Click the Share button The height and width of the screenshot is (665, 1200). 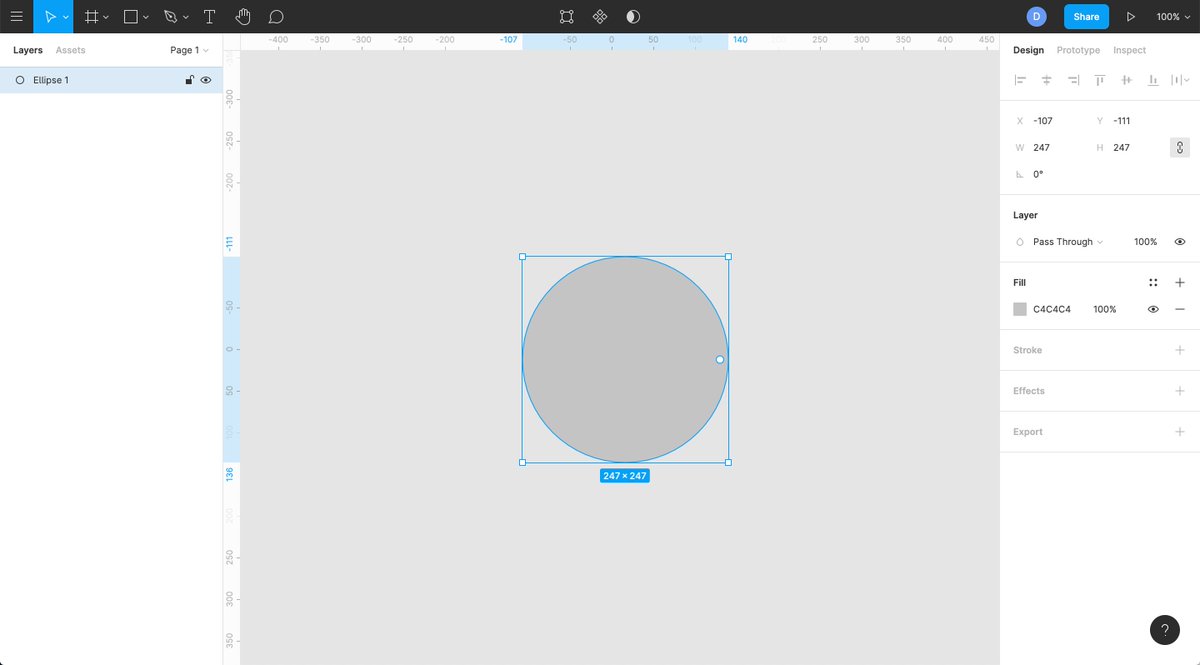coord(1086,16)
